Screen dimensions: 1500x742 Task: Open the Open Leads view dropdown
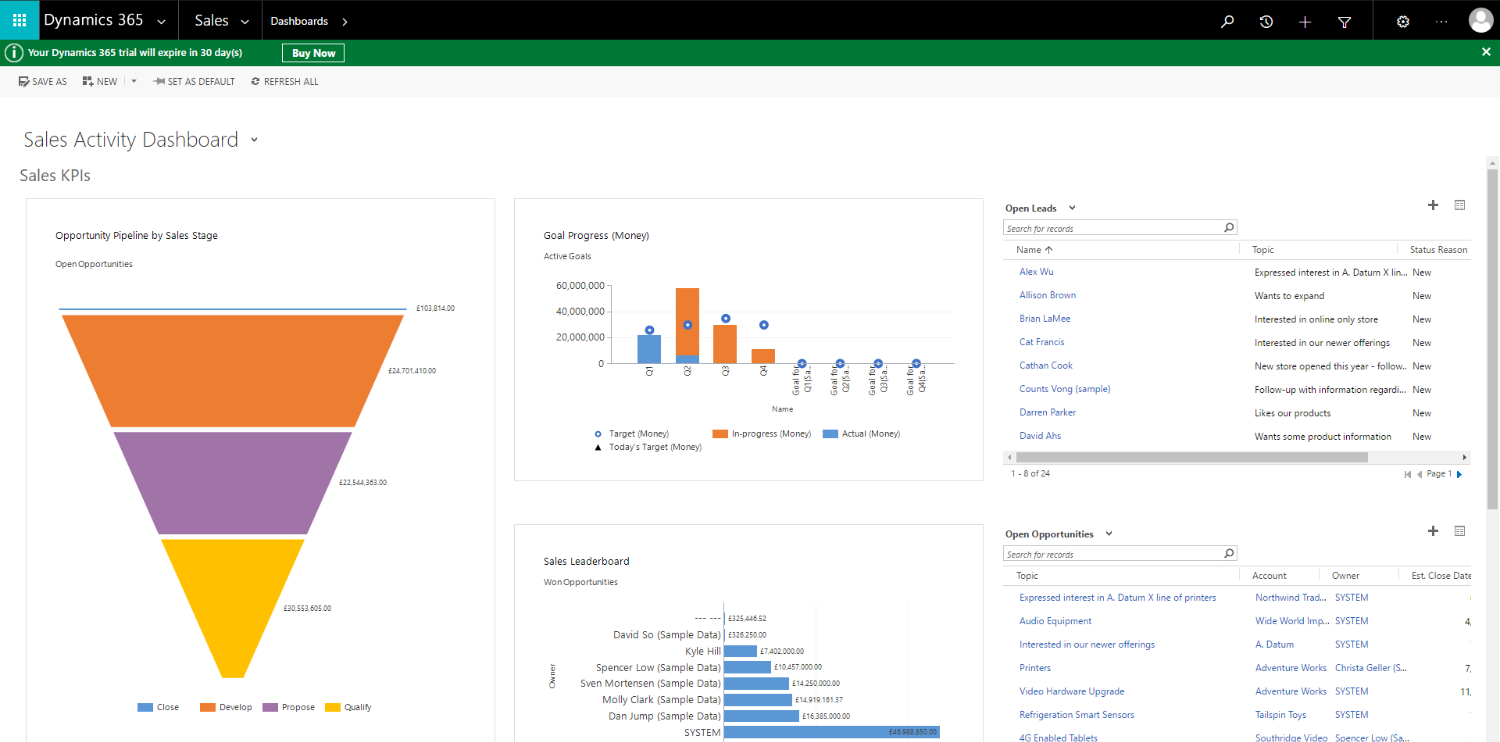pyautogui.click(x=1073, y=208)
